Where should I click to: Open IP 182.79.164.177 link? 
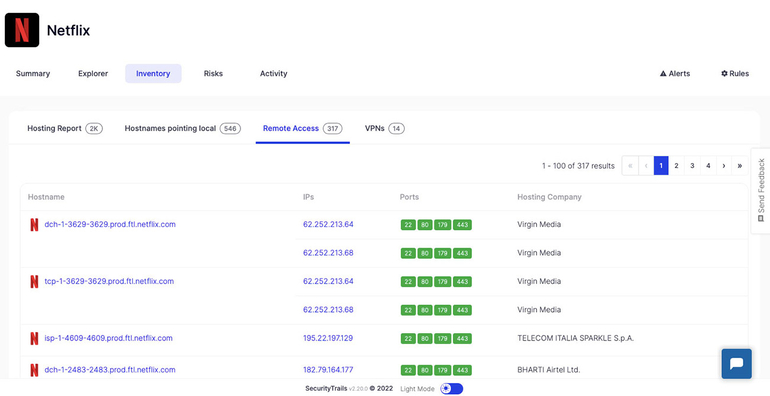[328, 370]
